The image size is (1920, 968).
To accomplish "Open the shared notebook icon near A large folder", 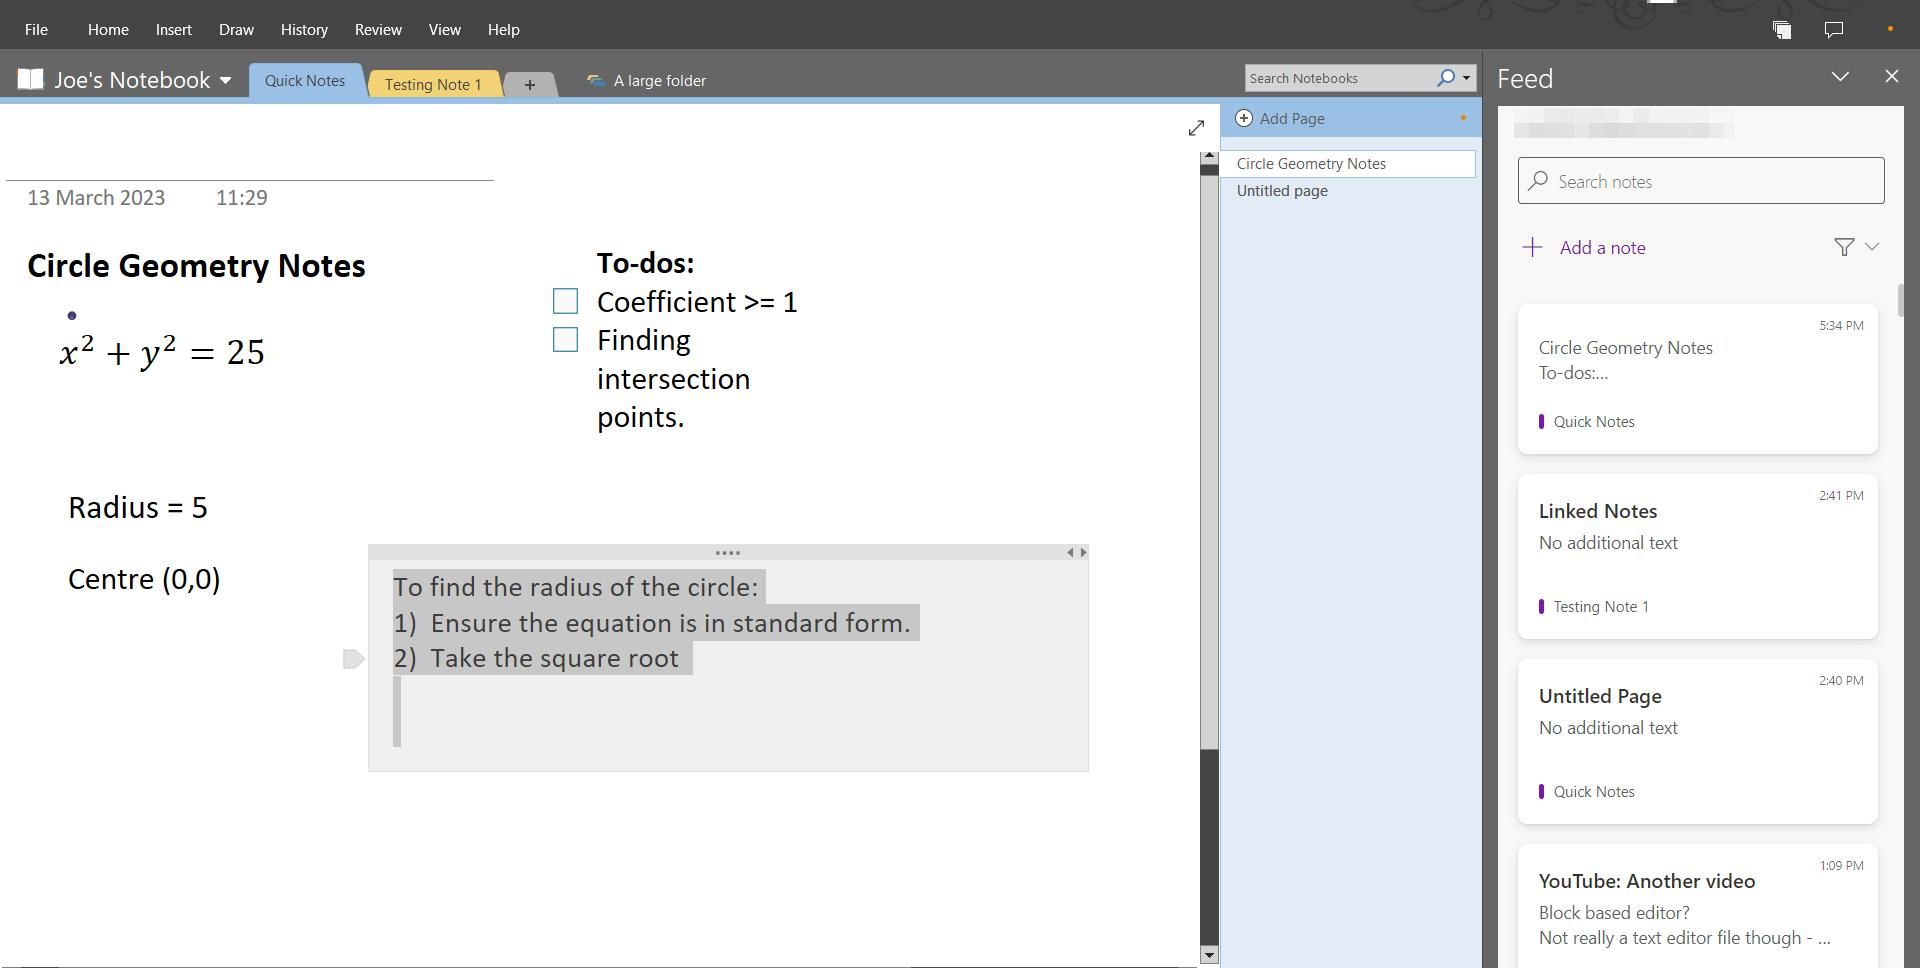I will (x=595, y=80).
